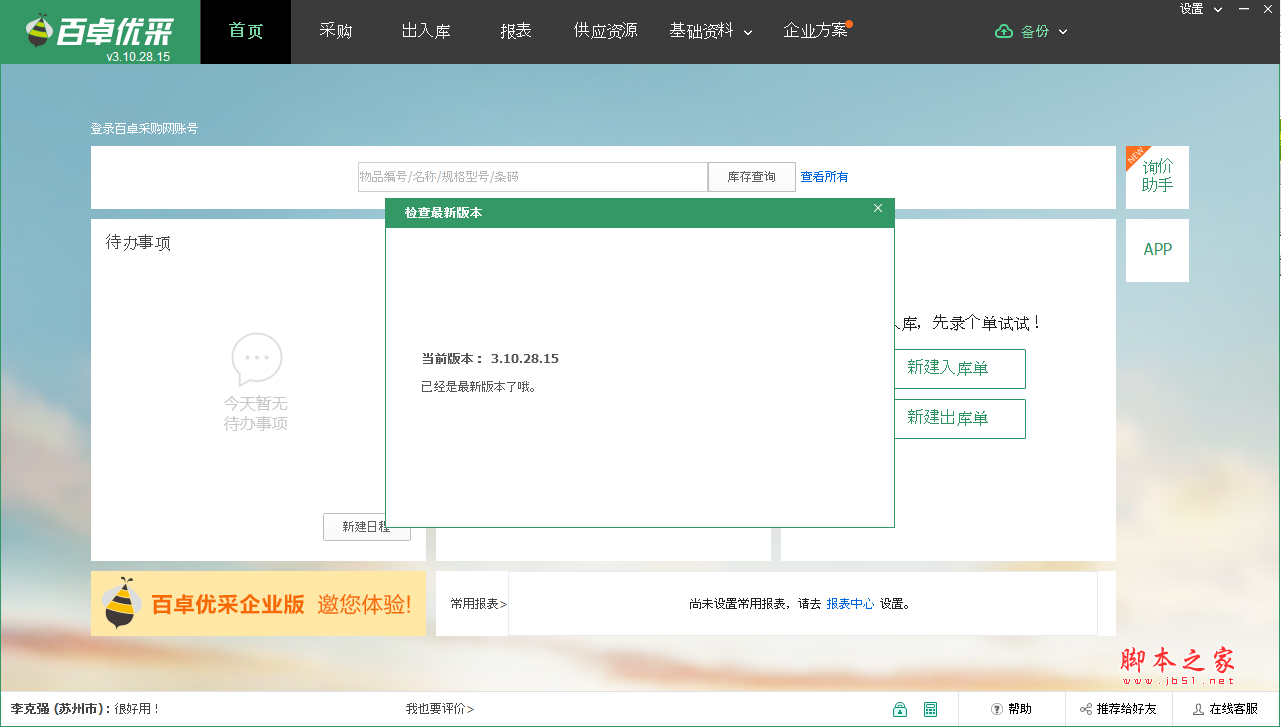Minimize the application window

pyautogui.click(x=1245, y=9)
